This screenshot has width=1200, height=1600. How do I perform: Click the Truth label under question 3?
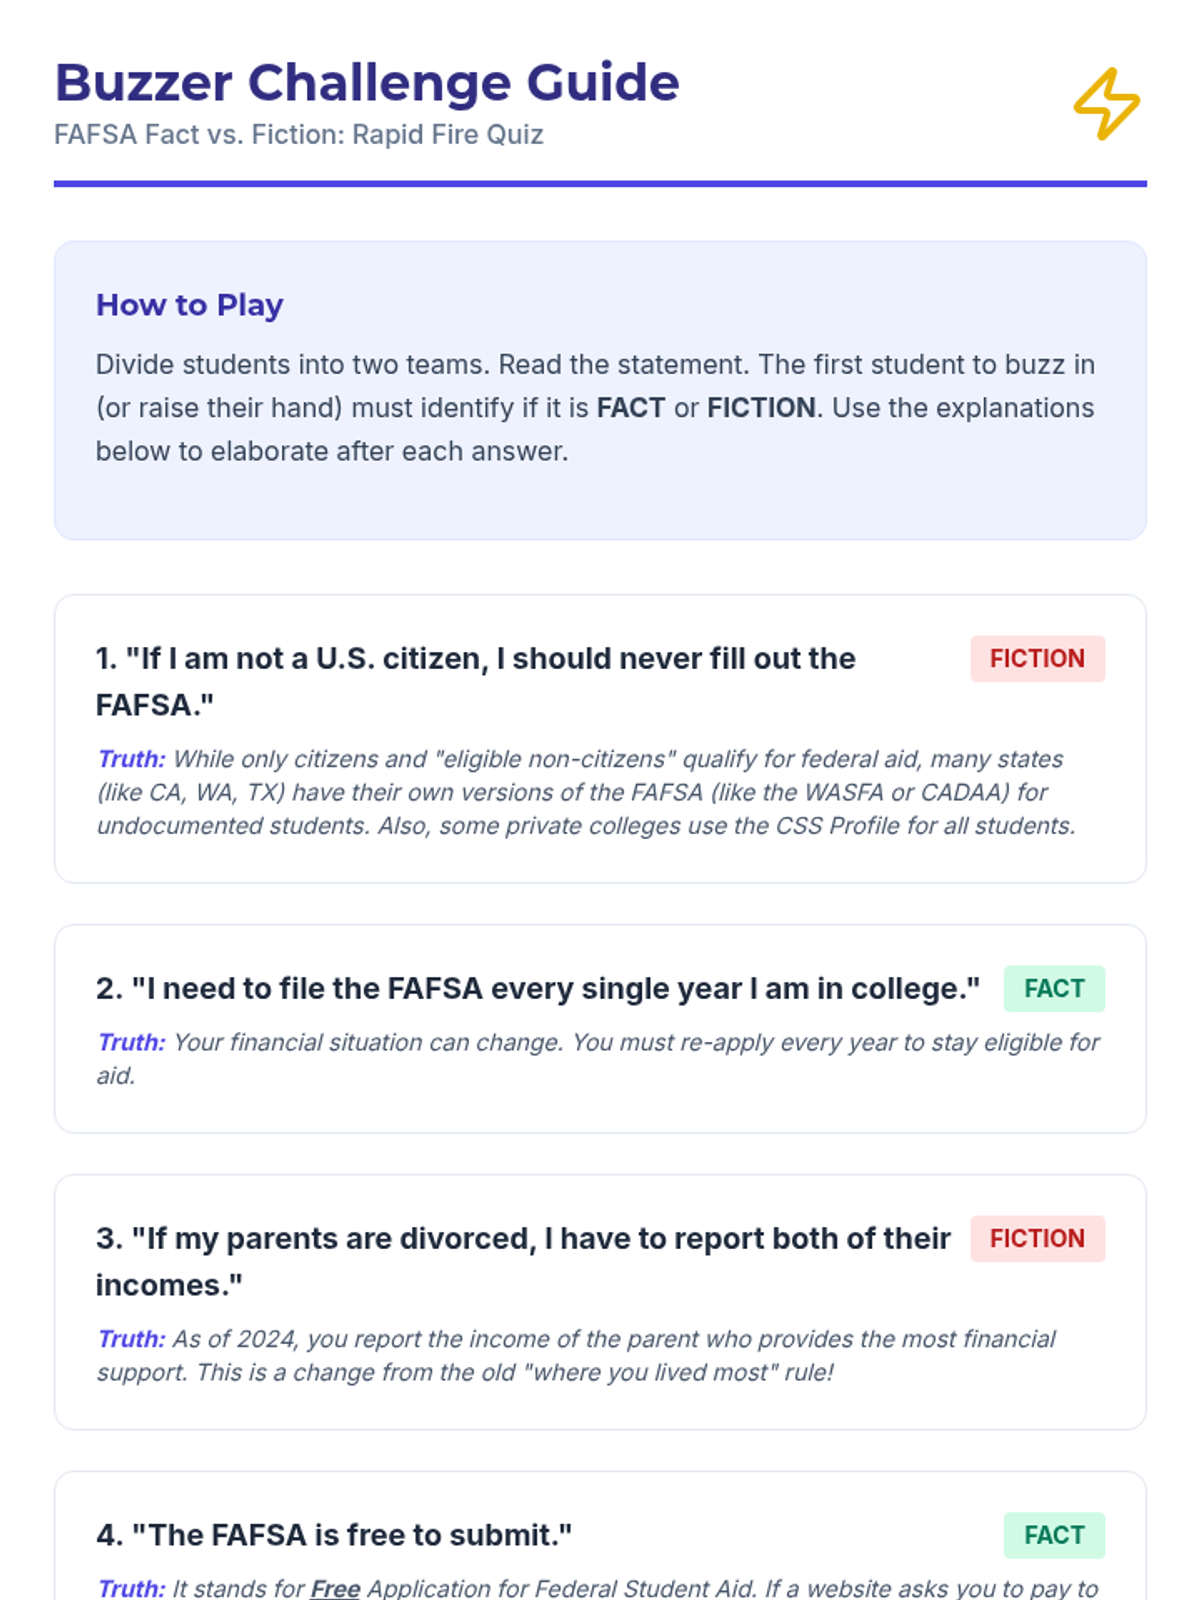tap(131, 1339)
